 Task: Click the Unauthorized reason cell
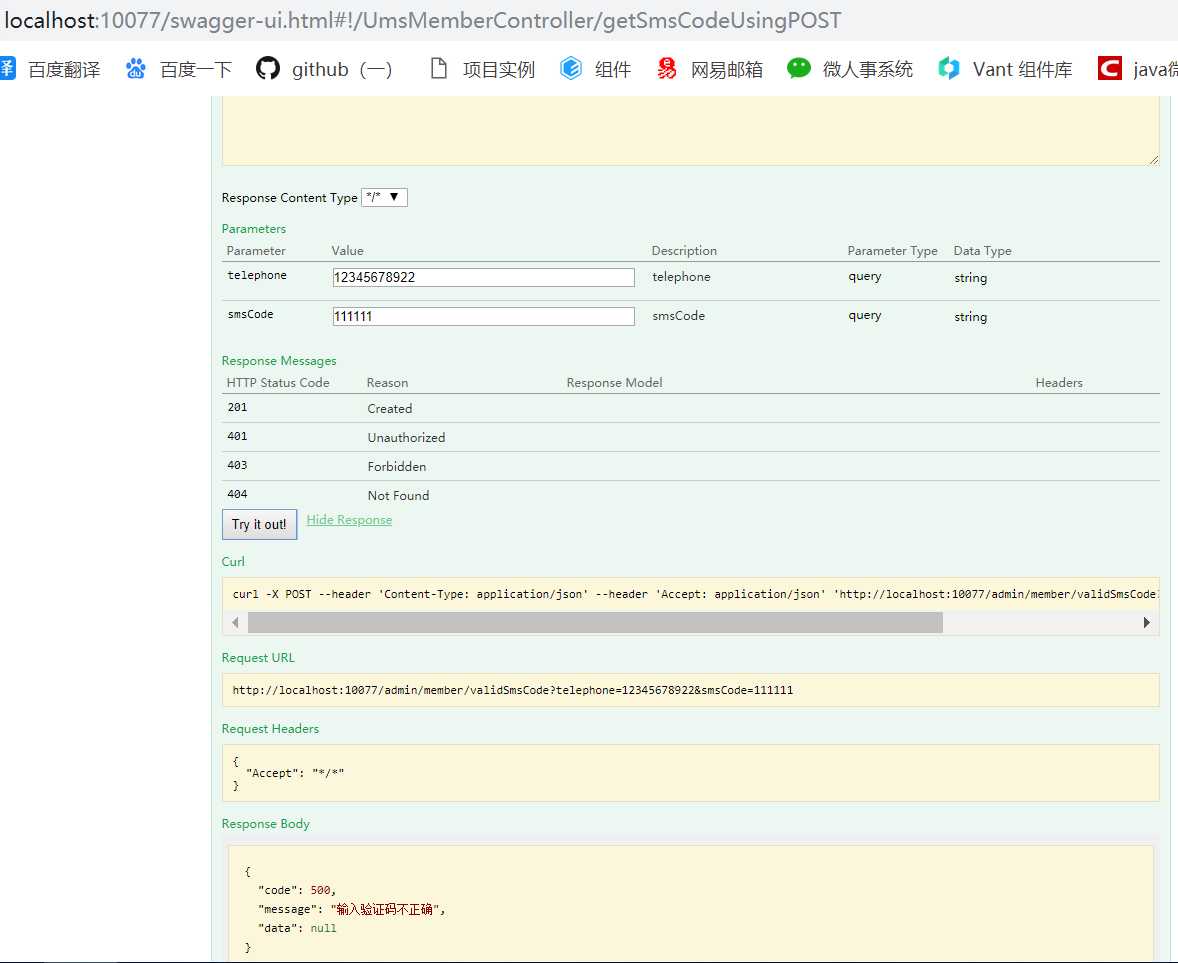(x=406, y=437)
